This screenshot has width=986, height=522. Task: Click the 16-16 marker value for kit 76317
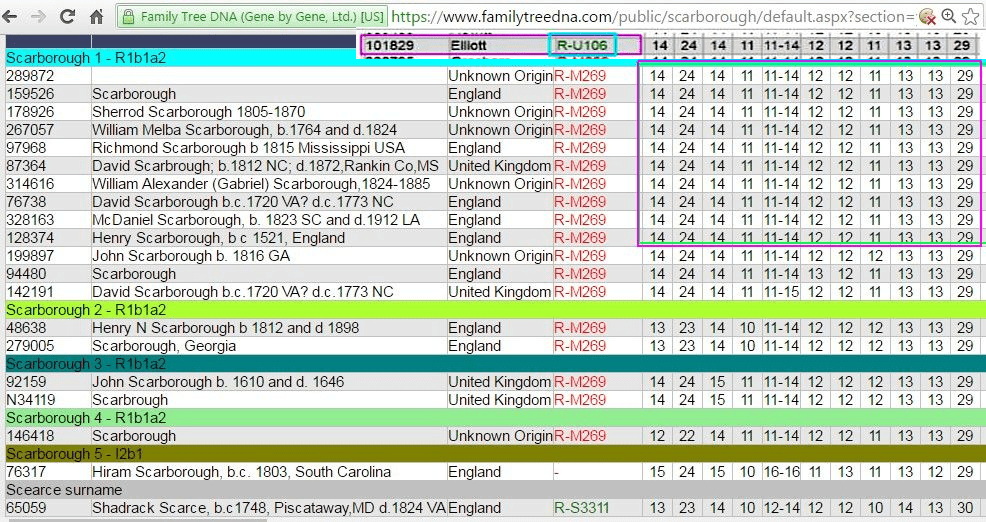(782, 472)
